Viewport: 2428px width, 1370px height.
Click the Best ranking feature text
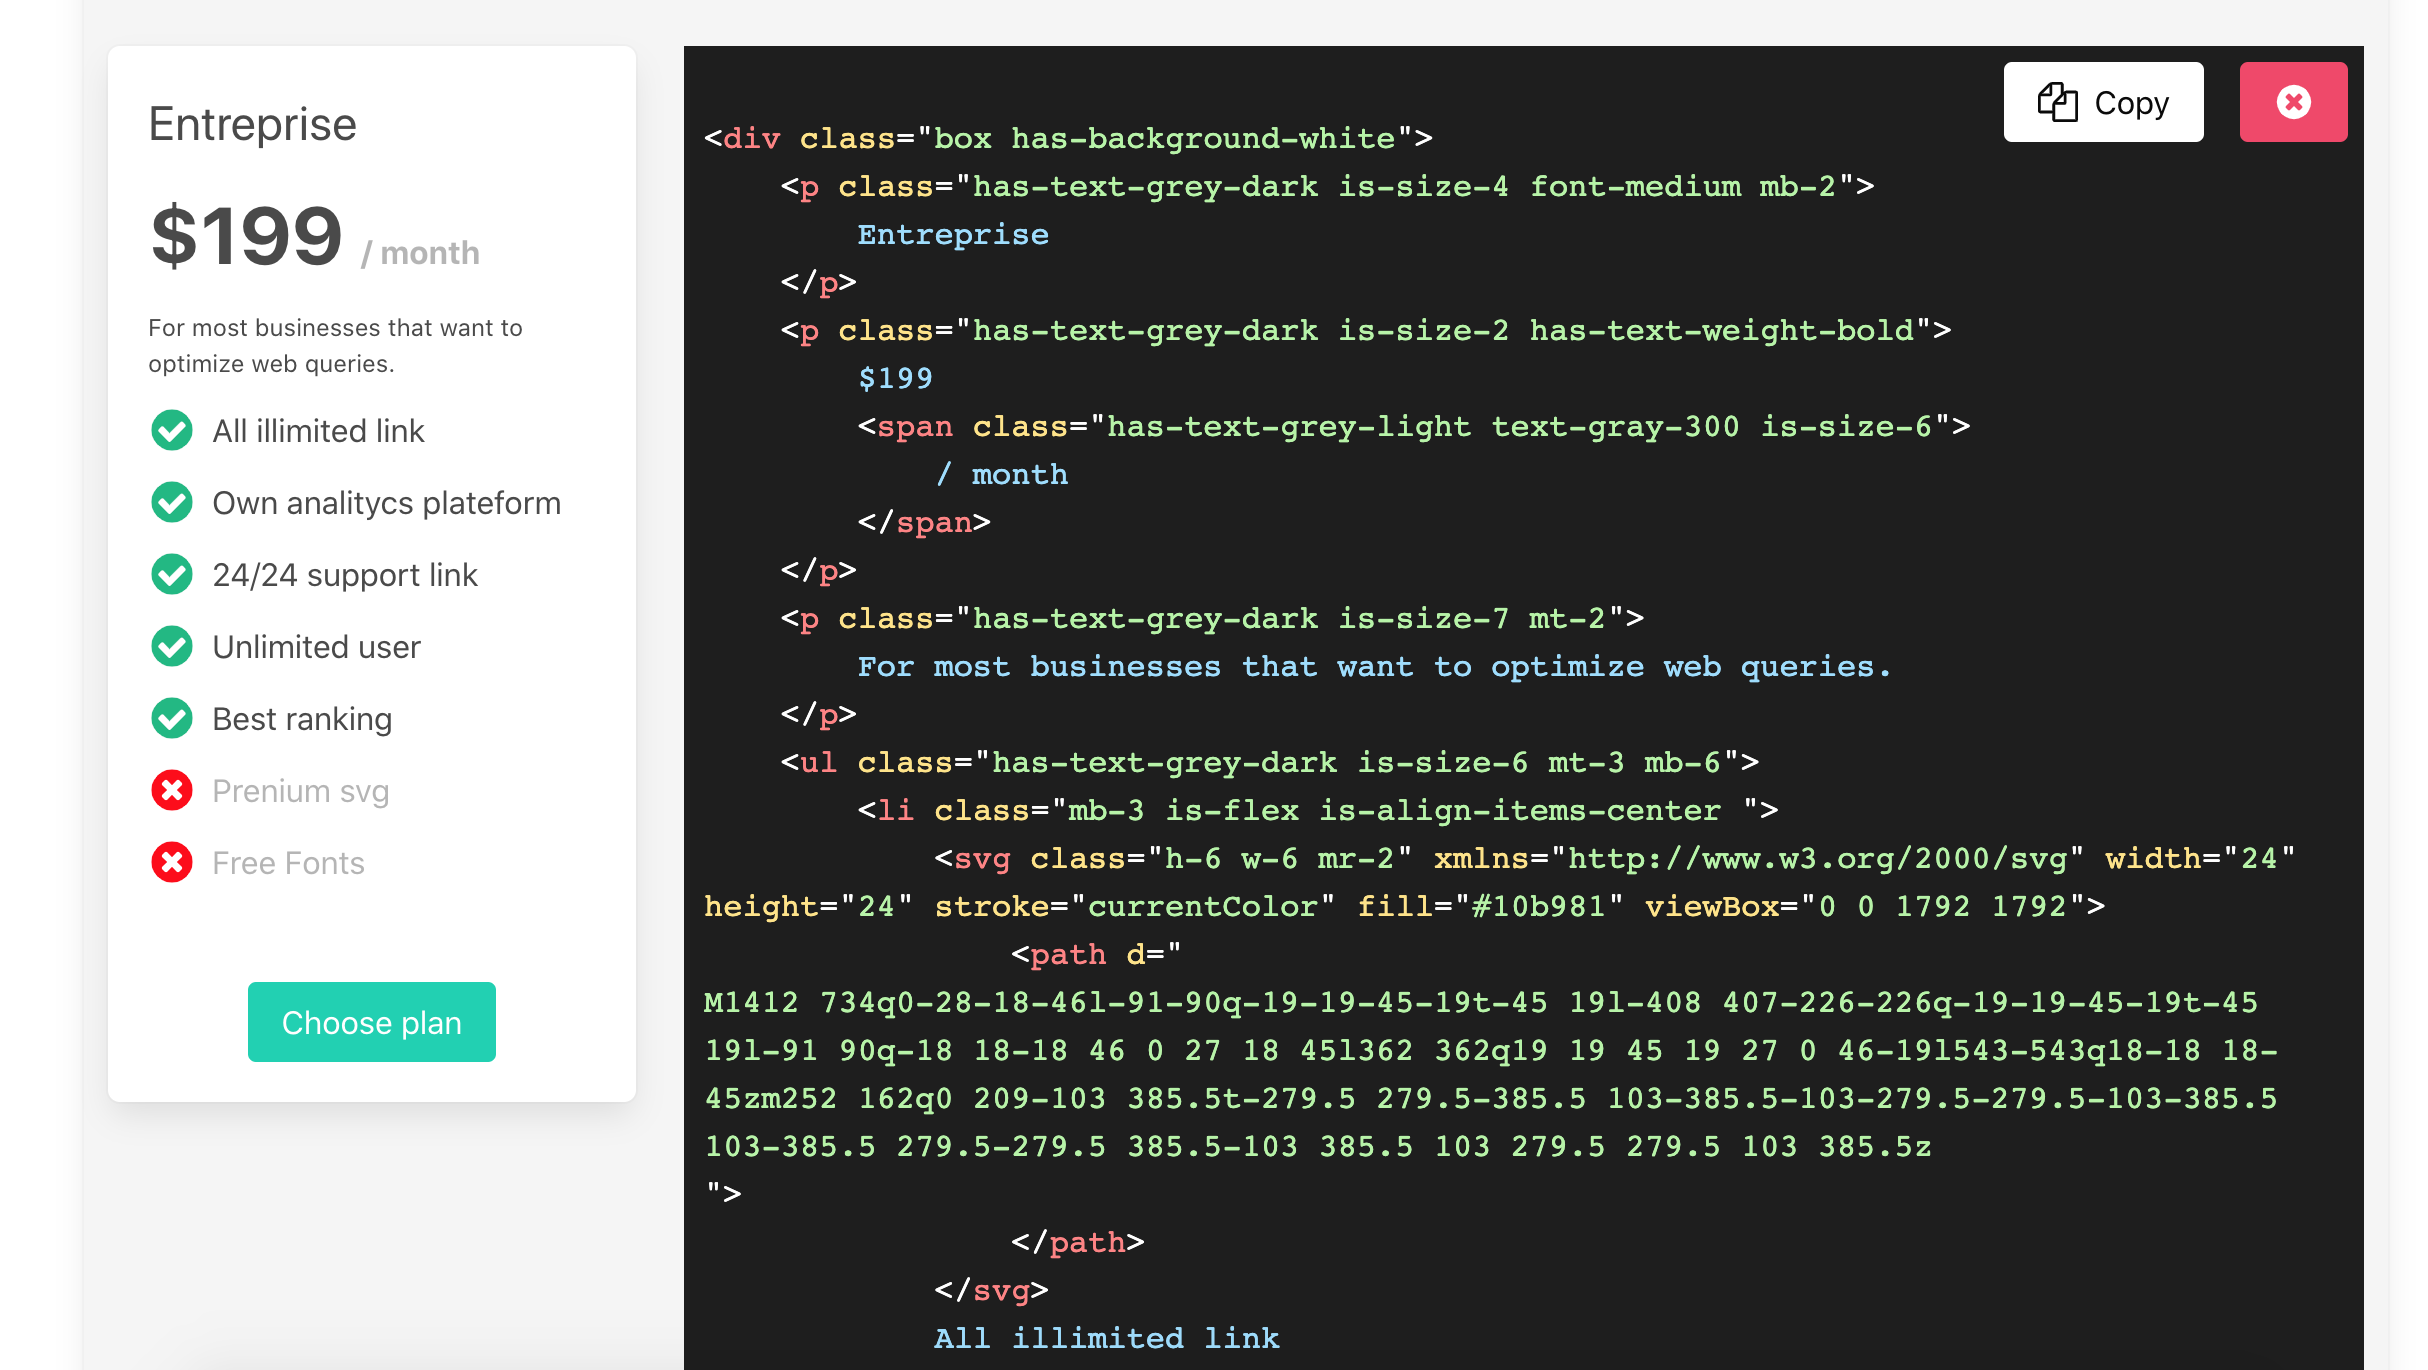(302, 719)
